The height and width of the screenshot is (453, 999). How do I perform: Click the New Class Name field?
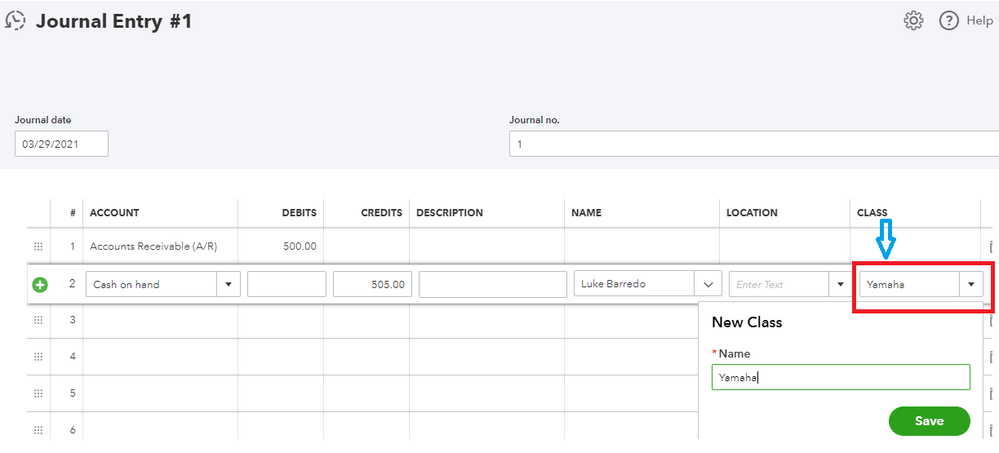pos(840,377)
